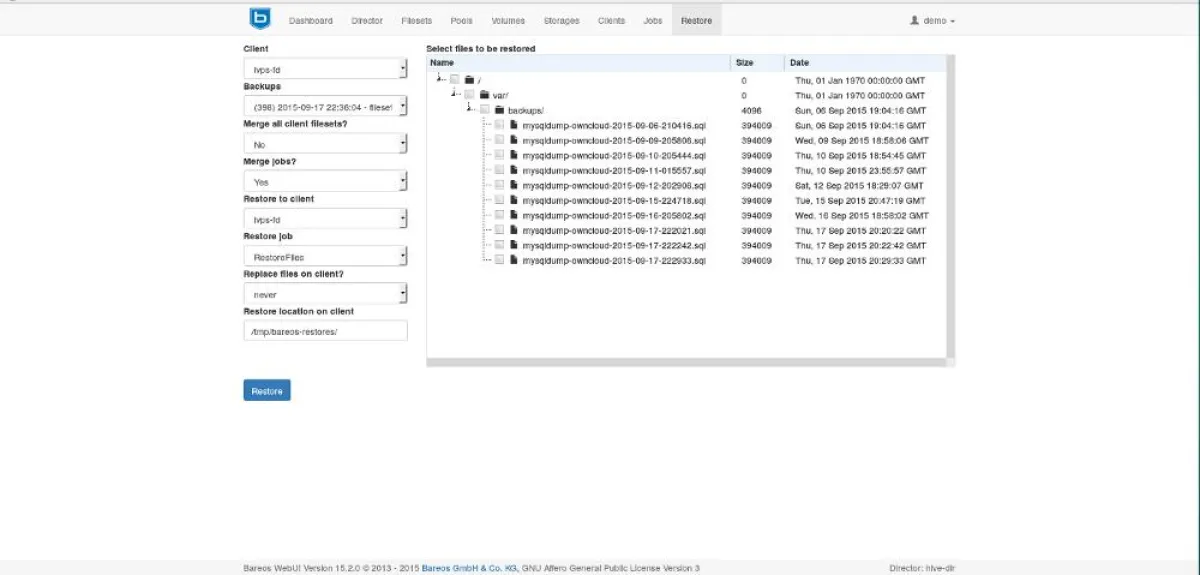Check the var/ directory checkbox
Viewport: 1200px width, 575px height.
[x=469, y=94]
